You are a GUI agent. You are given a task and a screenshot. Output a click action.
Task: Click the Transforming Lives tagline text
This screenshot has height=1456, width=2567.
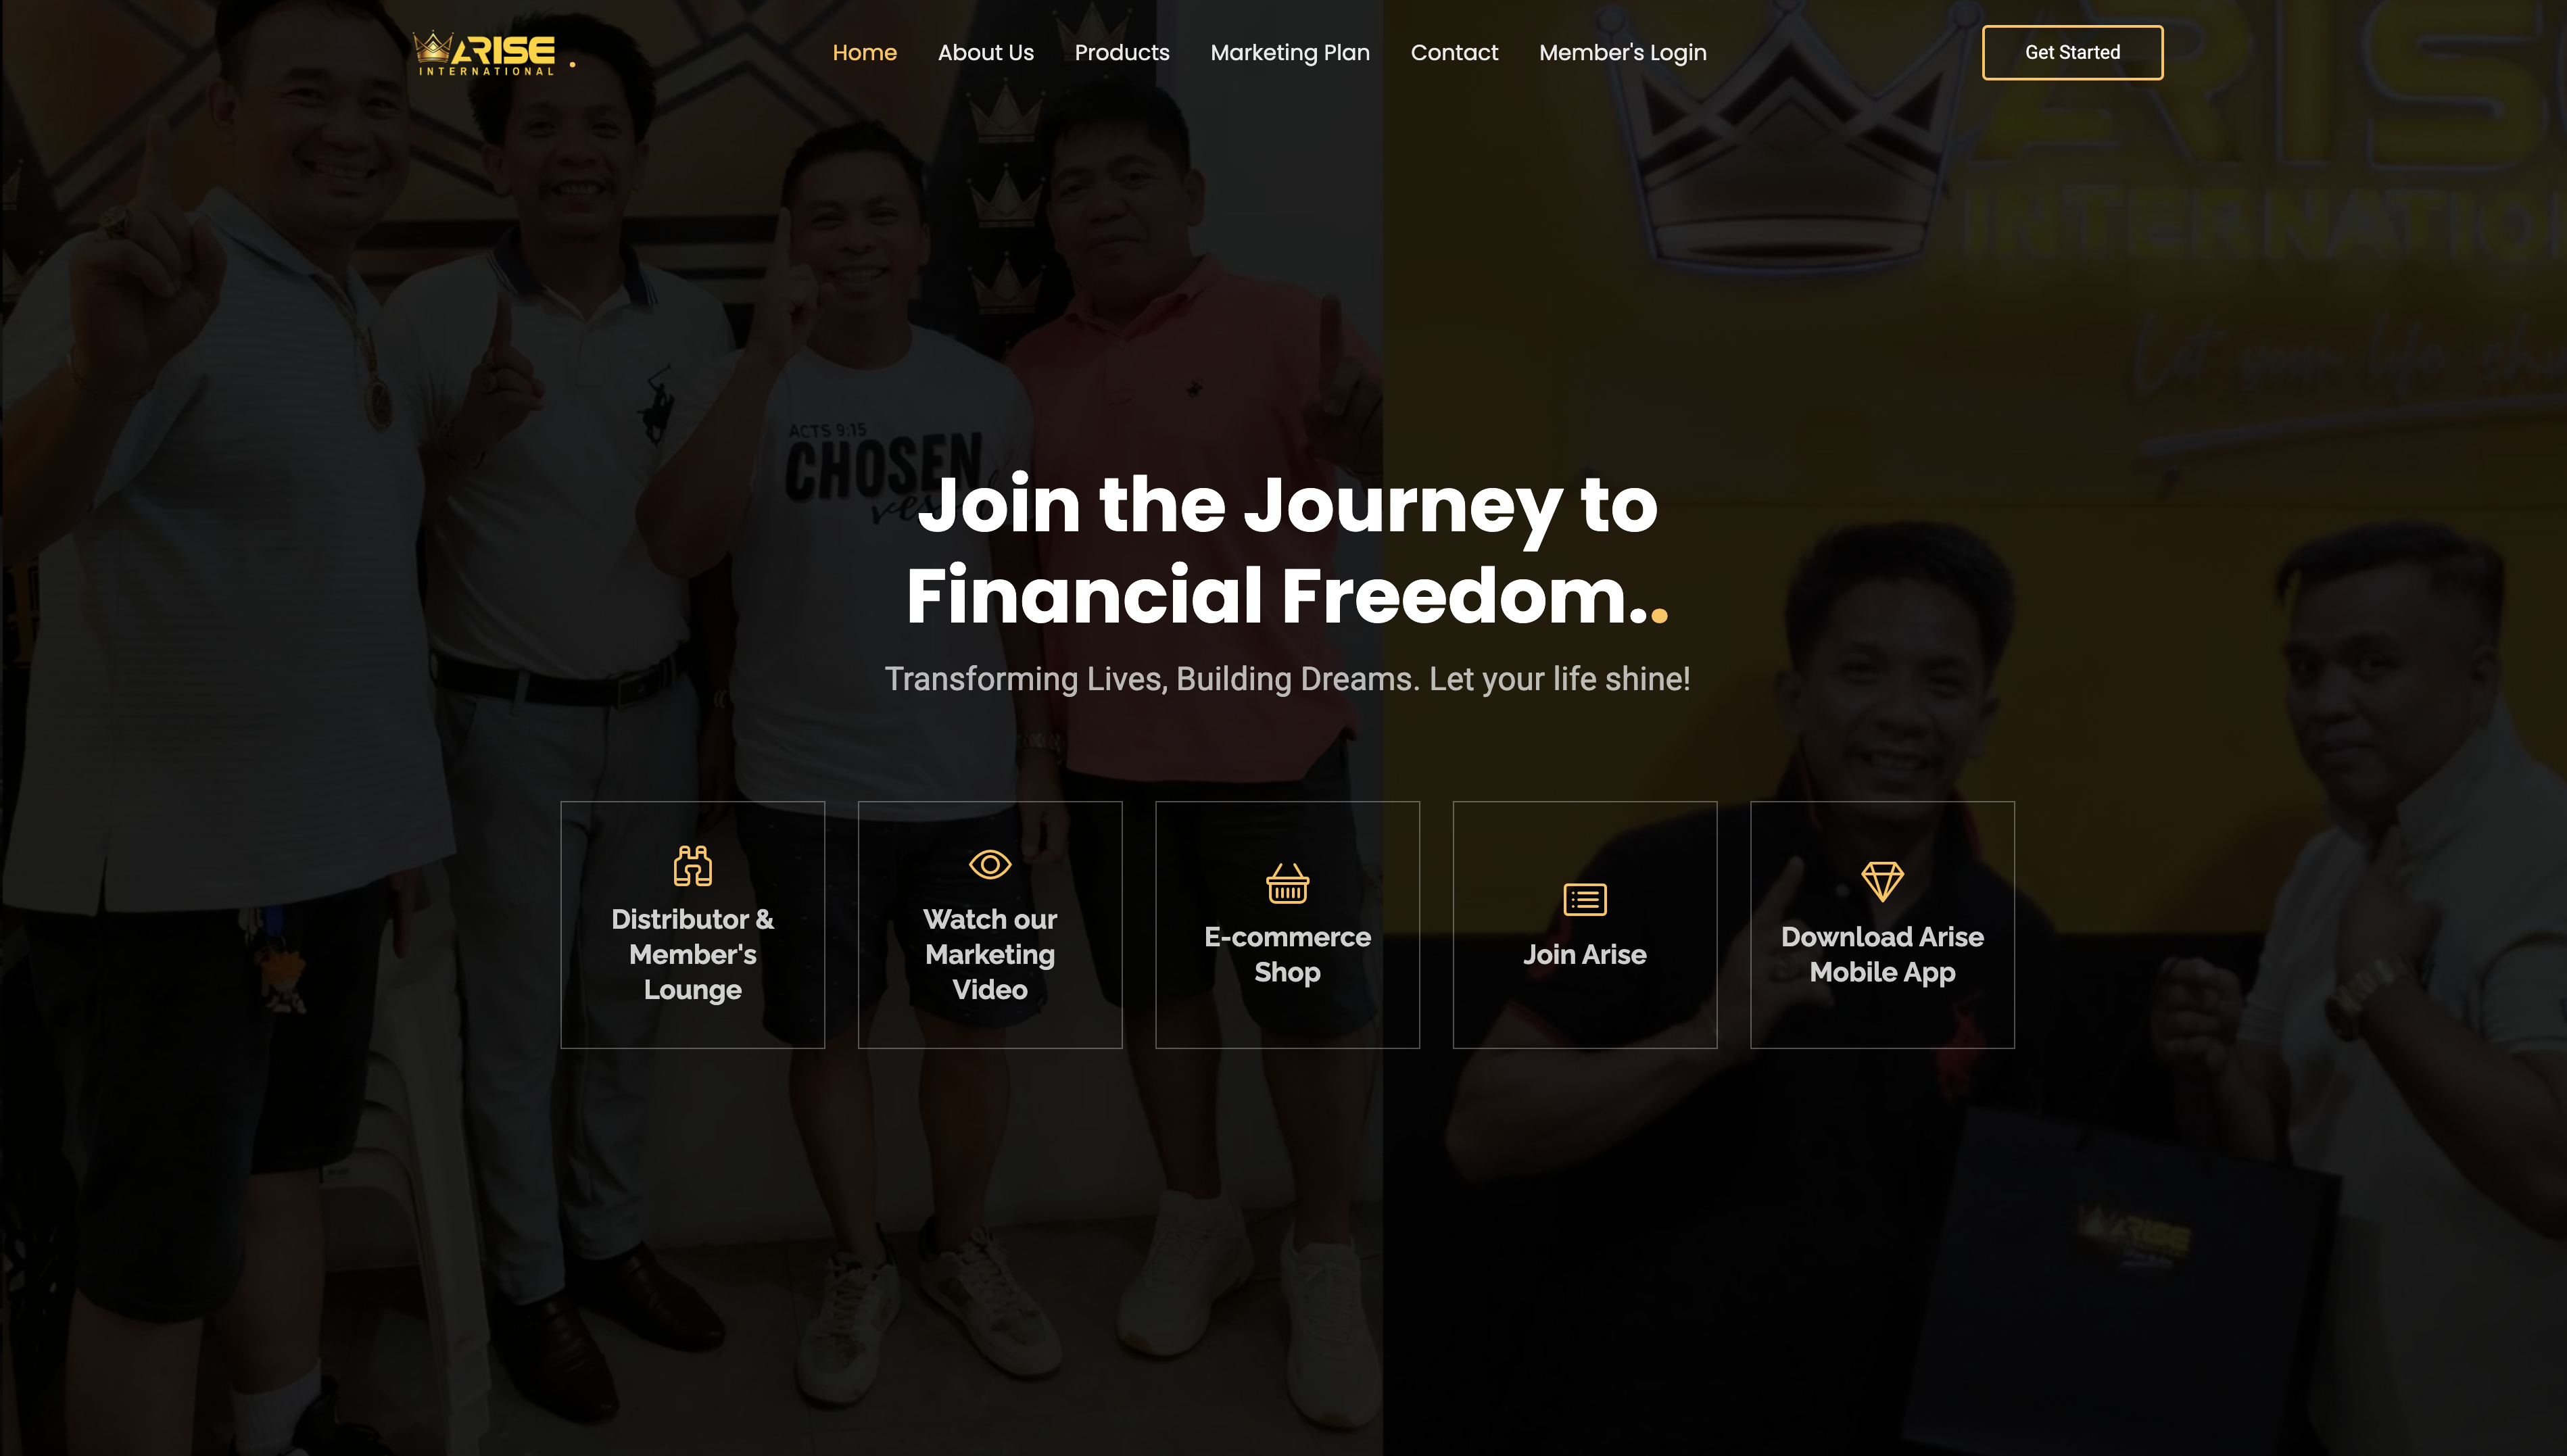tap(1287, 679)
